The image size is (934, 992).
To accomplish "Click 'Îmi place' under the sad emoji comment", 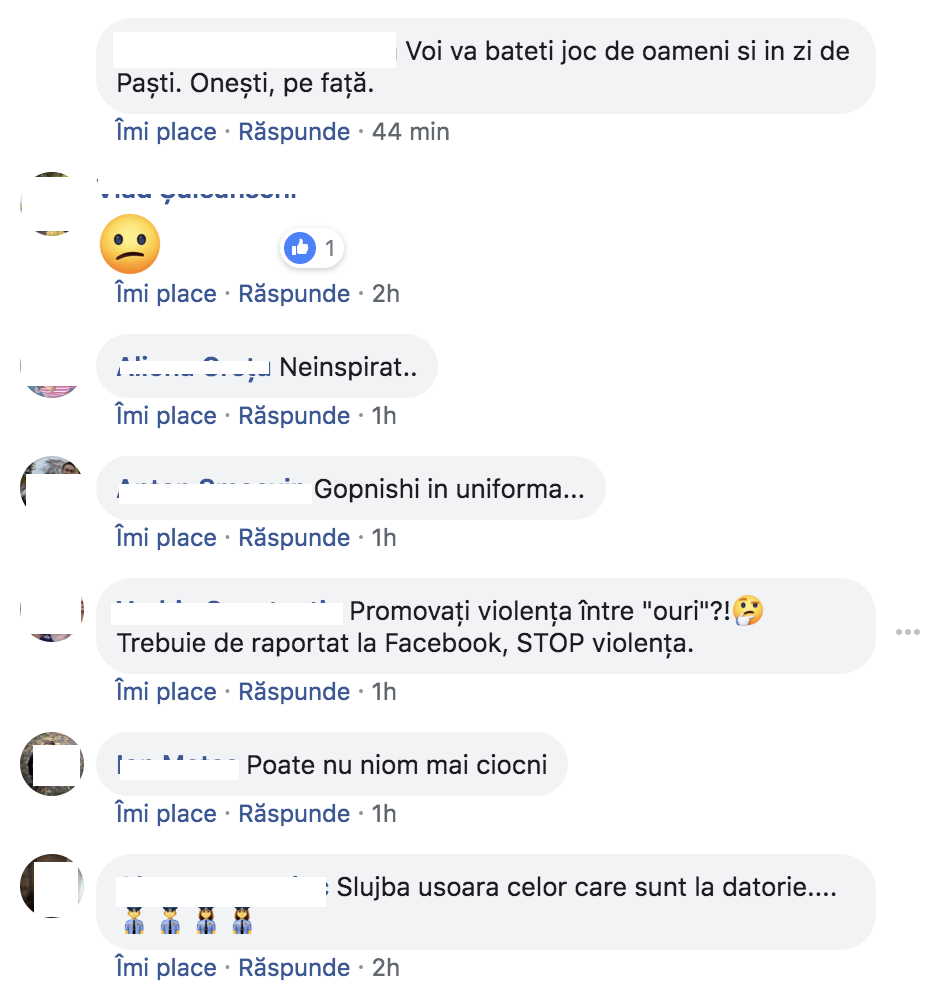I will [166, 294].
